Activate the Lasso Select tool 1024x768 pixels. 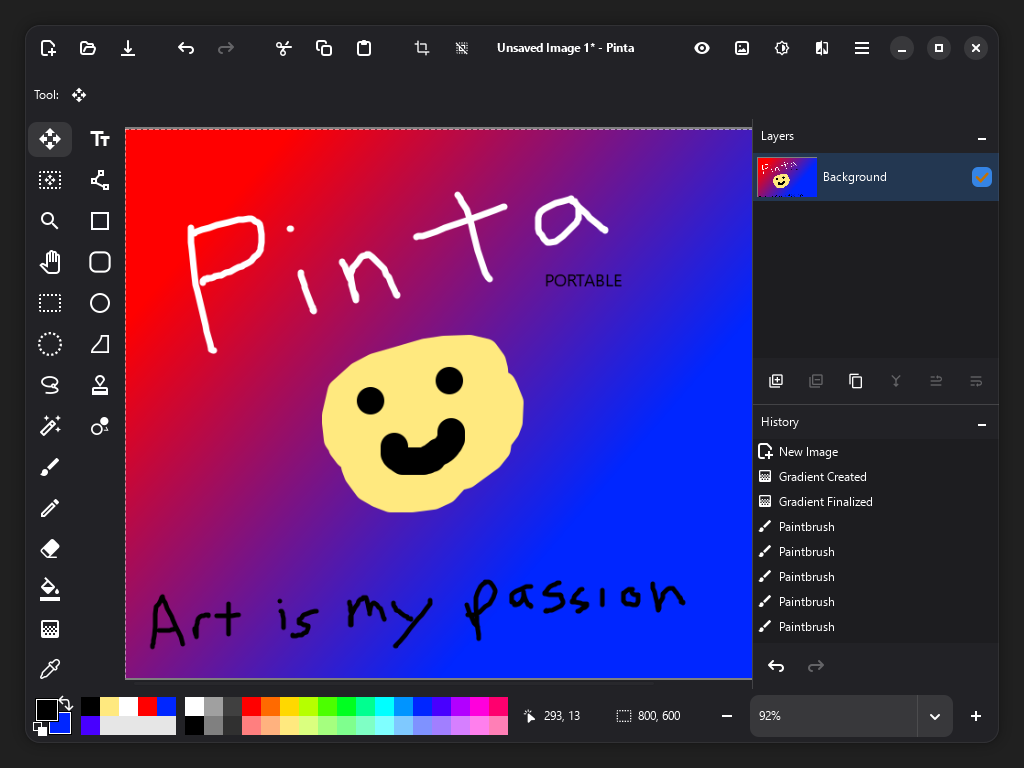[x=50, y=385]
